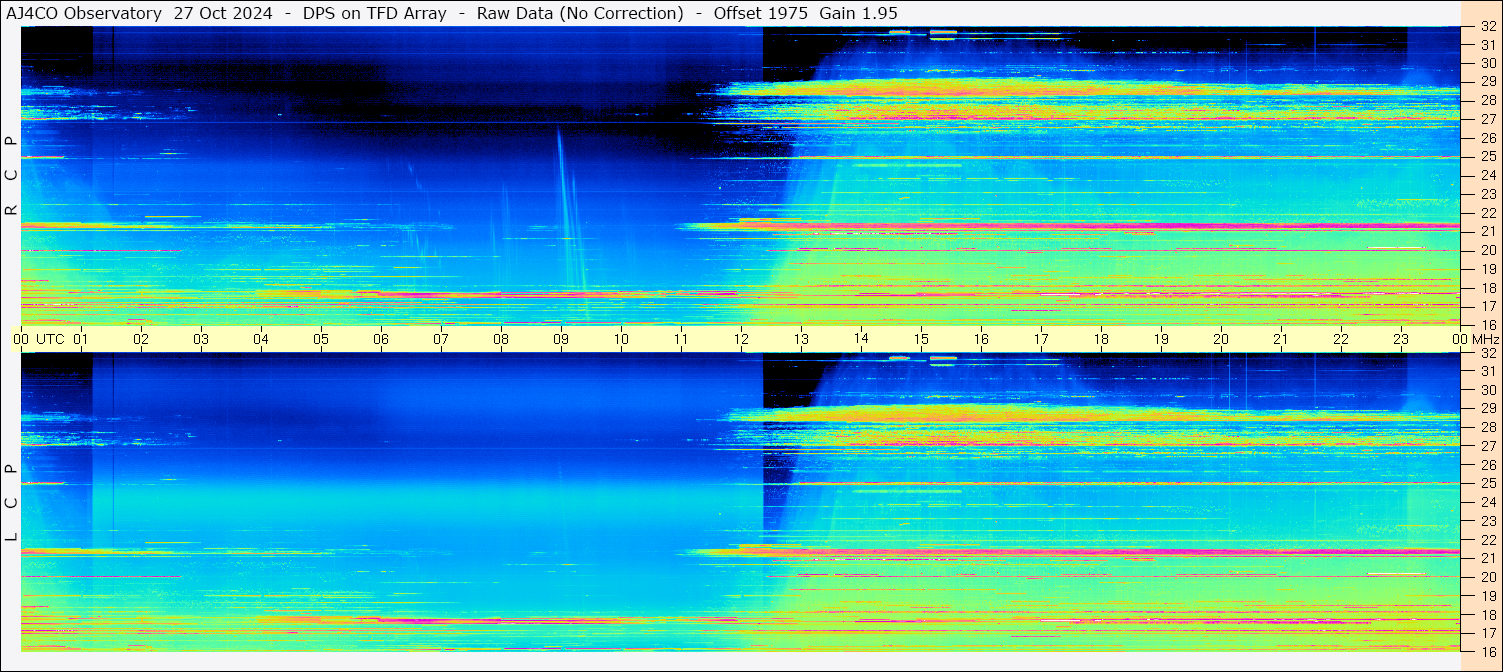Click 30 on the RCP frequency scale

point(1488,63)
